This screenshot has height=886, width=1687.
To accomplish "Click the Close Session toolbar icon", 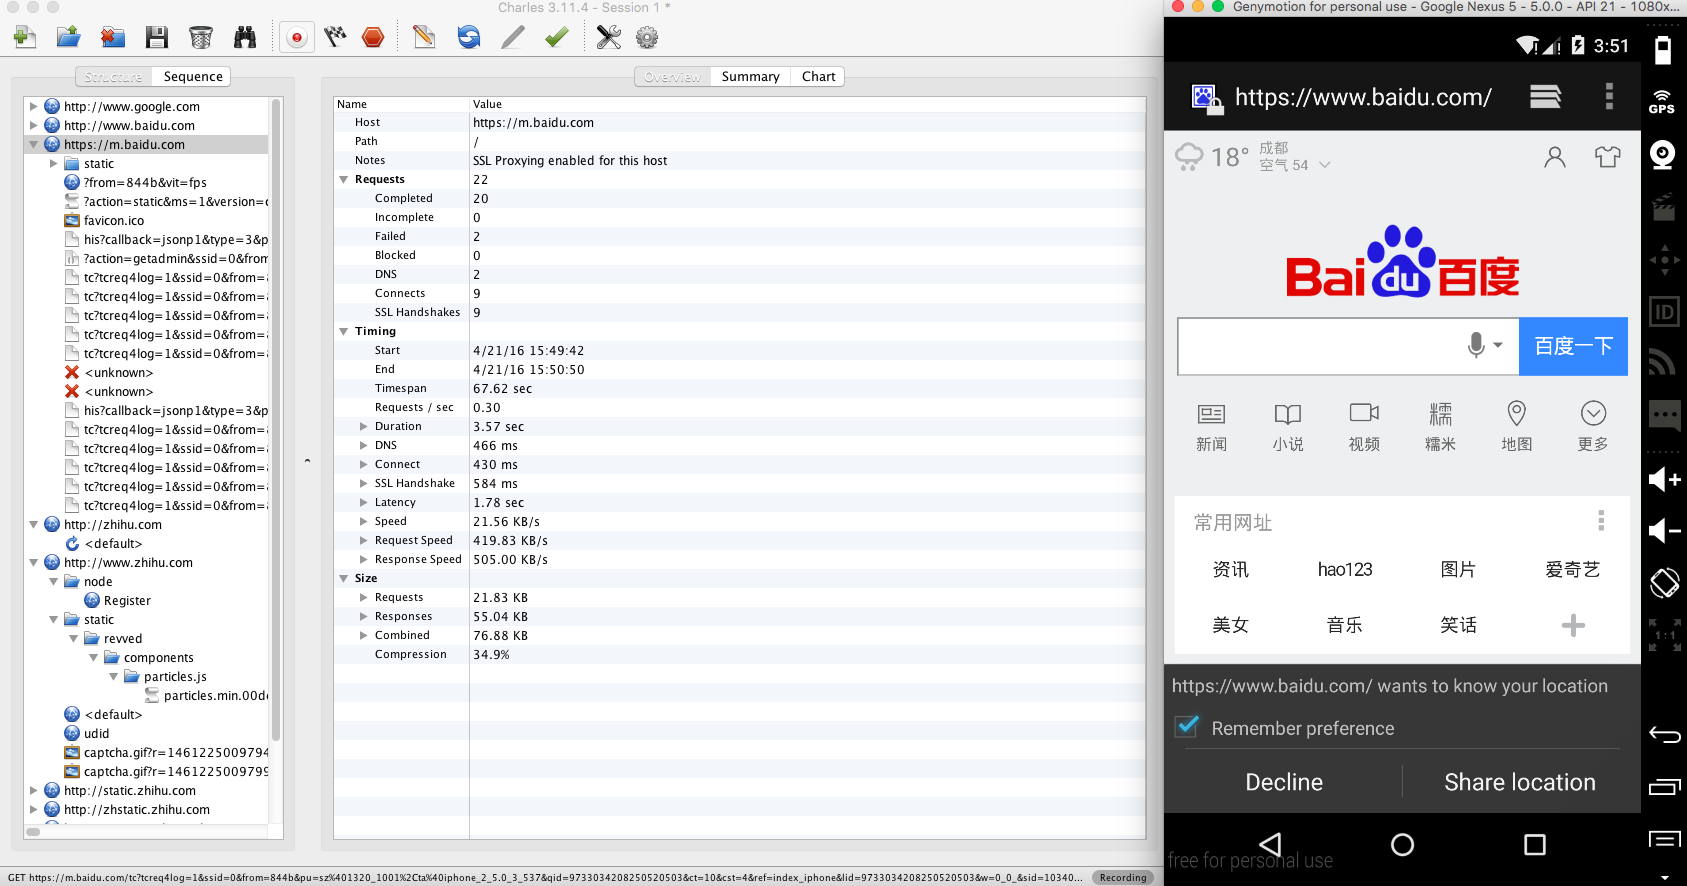I will (x=113, y=38).
